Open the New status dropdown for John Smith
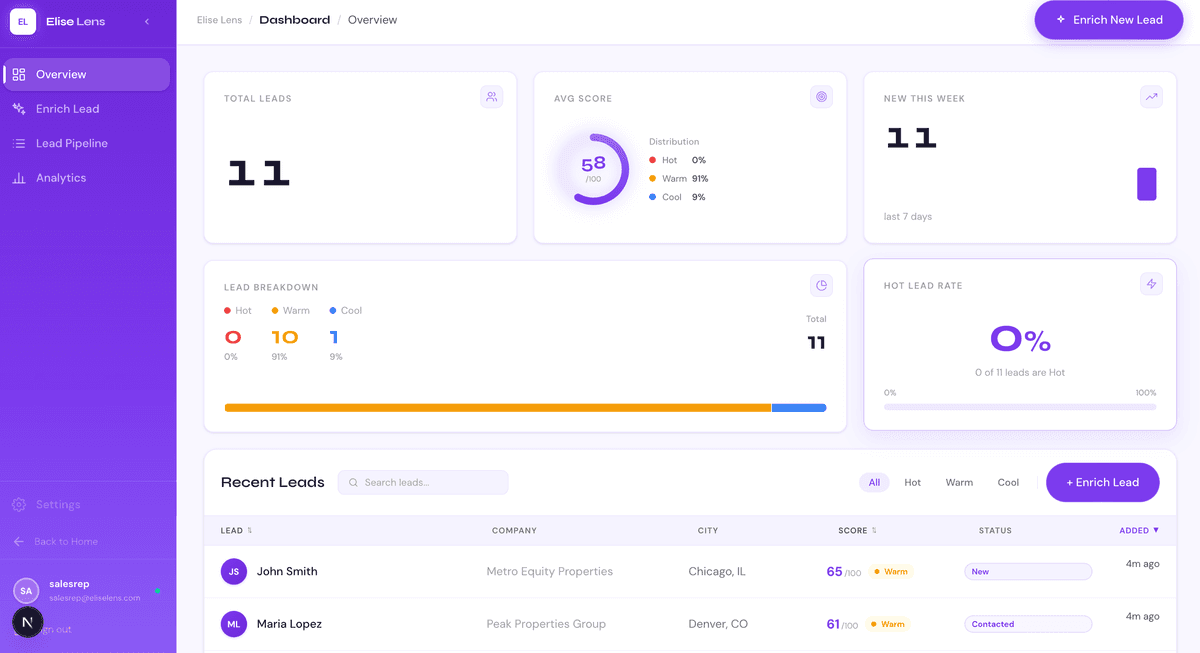 [x=1027, y=572]
